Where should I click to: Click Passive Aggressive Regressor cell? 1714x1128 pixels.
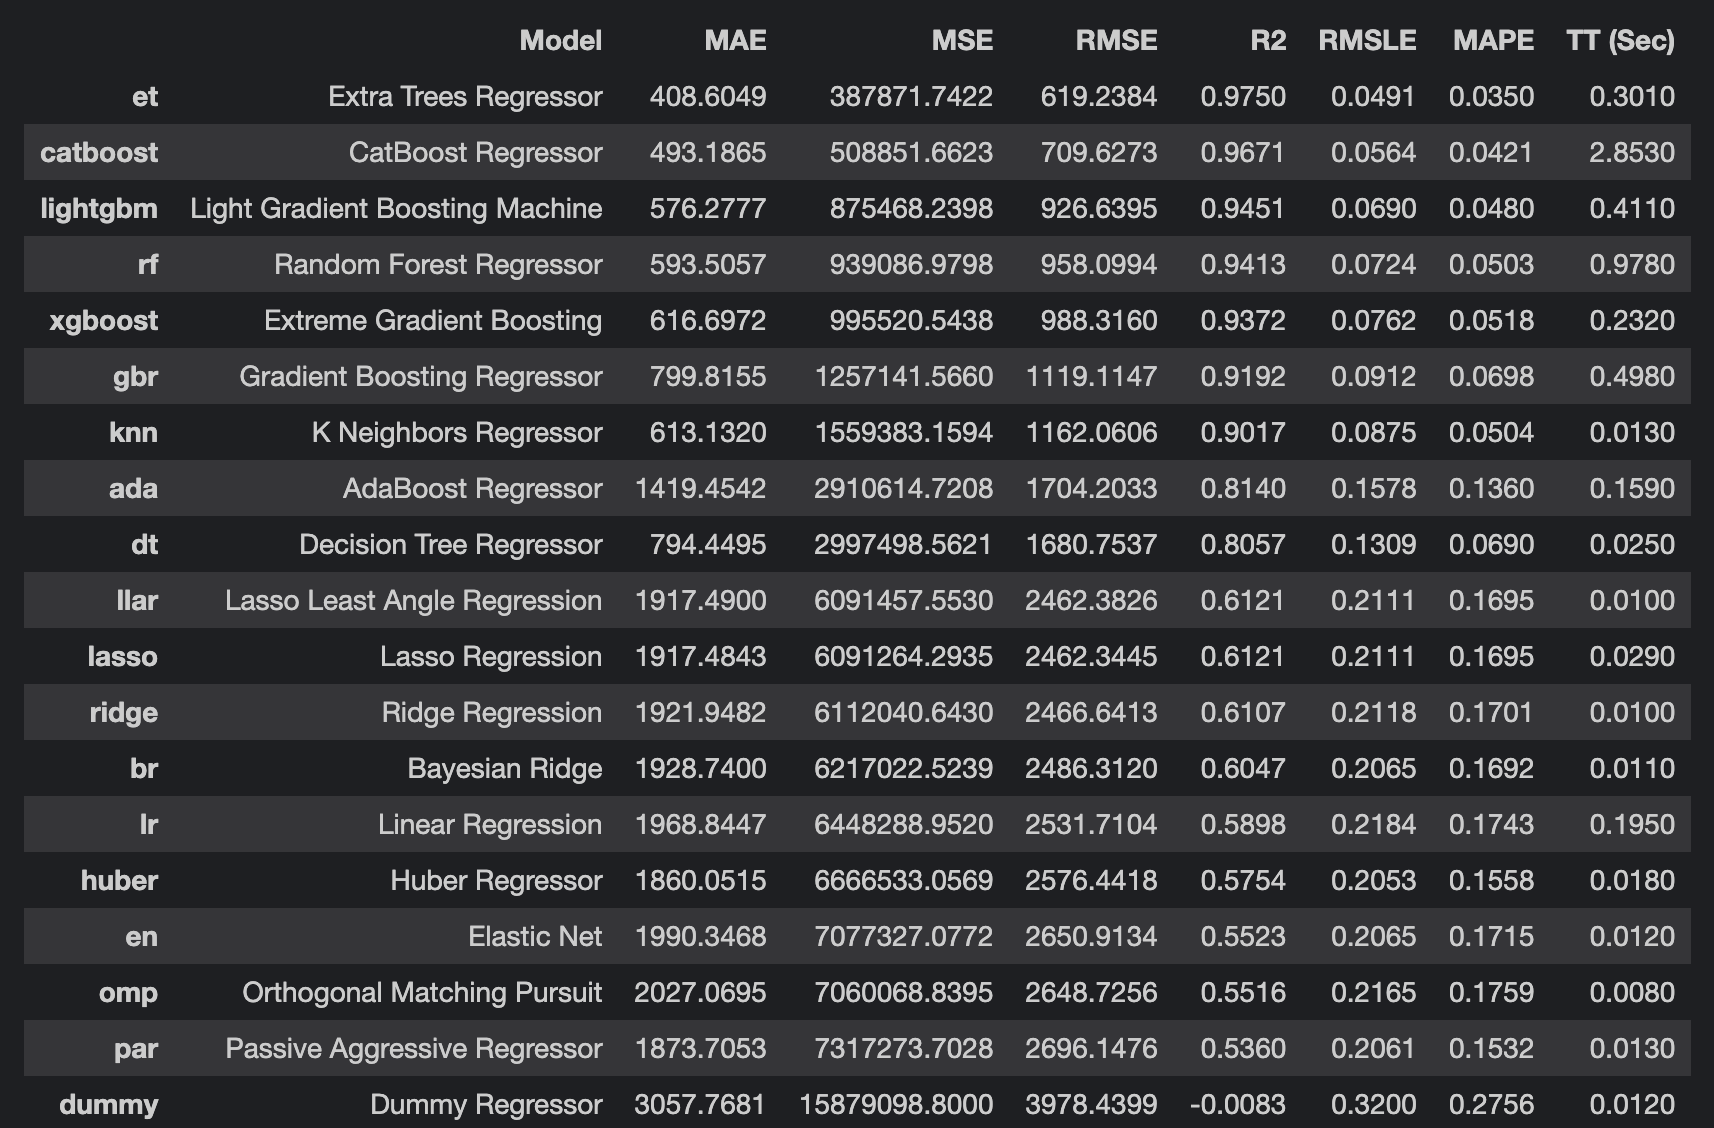tap(414, 1048)
